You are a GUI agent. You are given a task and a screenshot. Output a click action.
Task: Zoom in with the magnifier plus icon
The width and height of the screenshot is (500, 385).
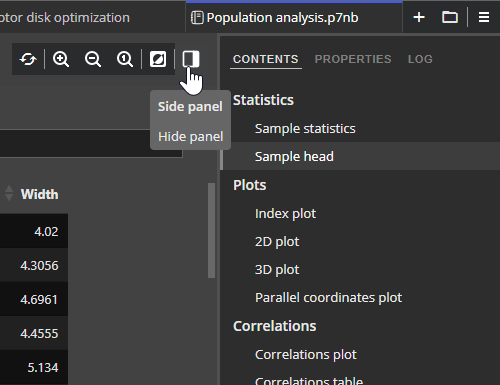click(x=61, y=59)
